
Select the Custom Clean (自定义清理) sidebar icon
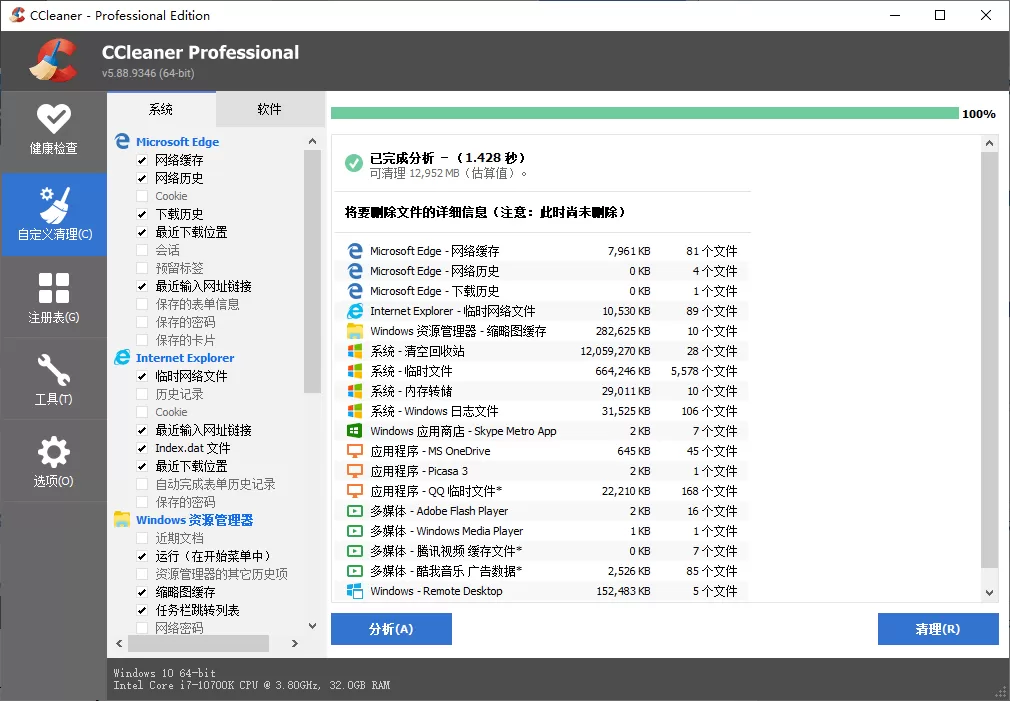(x=55, y=213)
